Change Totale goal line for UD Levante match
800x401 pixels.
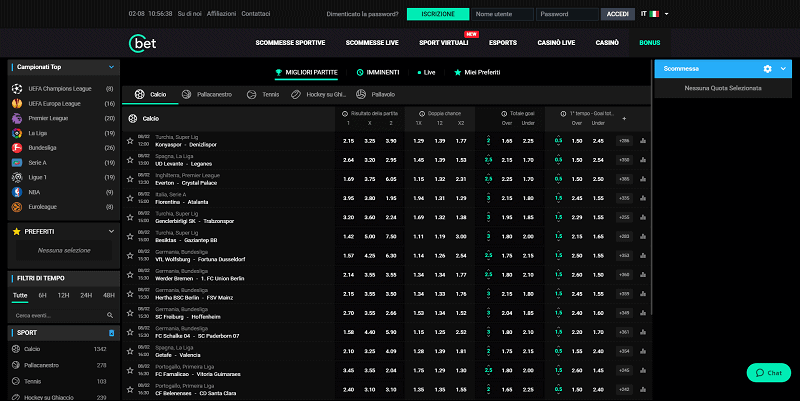point(488,160)
